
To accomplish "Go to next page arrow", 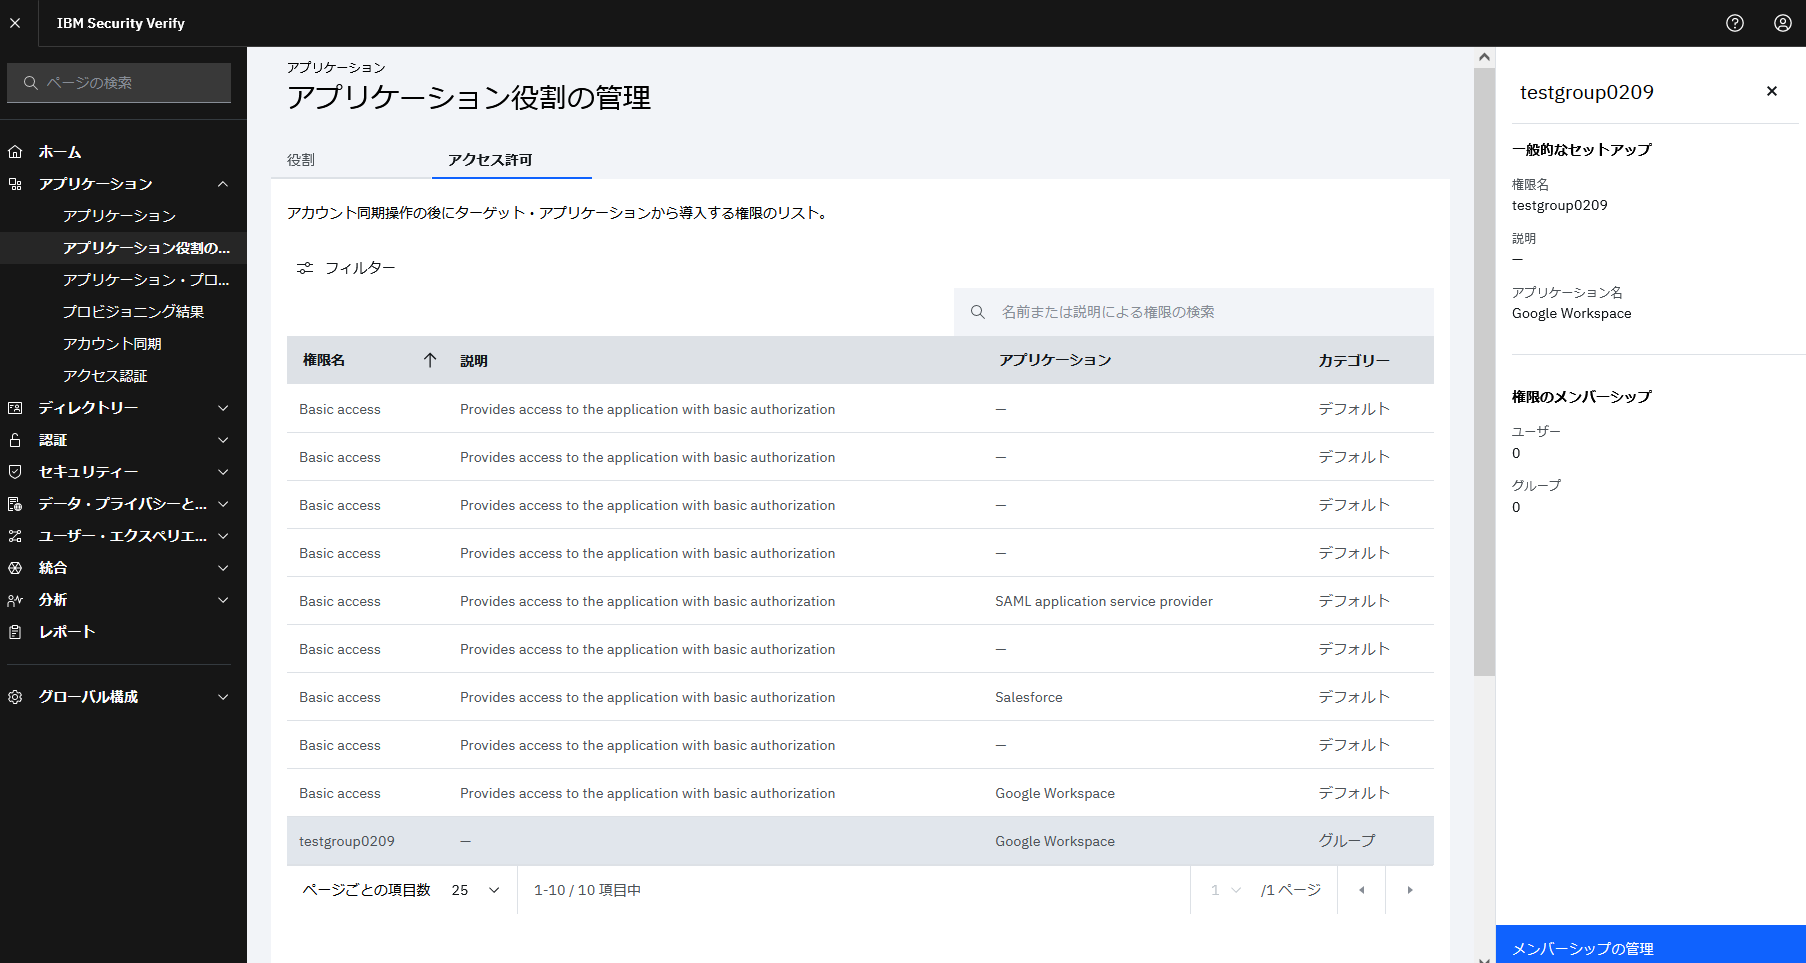I will (1410, 890).
